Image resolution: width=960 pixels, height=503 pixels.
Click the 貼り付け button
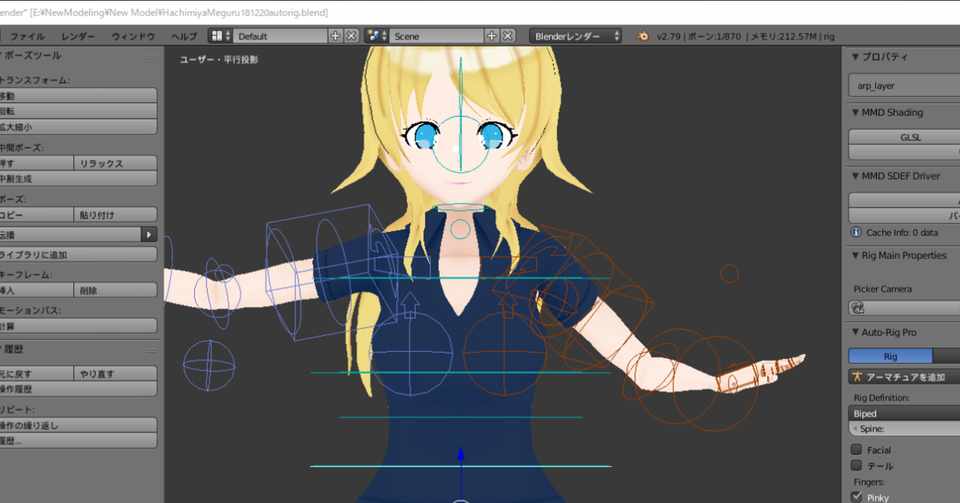pos(115,215)
